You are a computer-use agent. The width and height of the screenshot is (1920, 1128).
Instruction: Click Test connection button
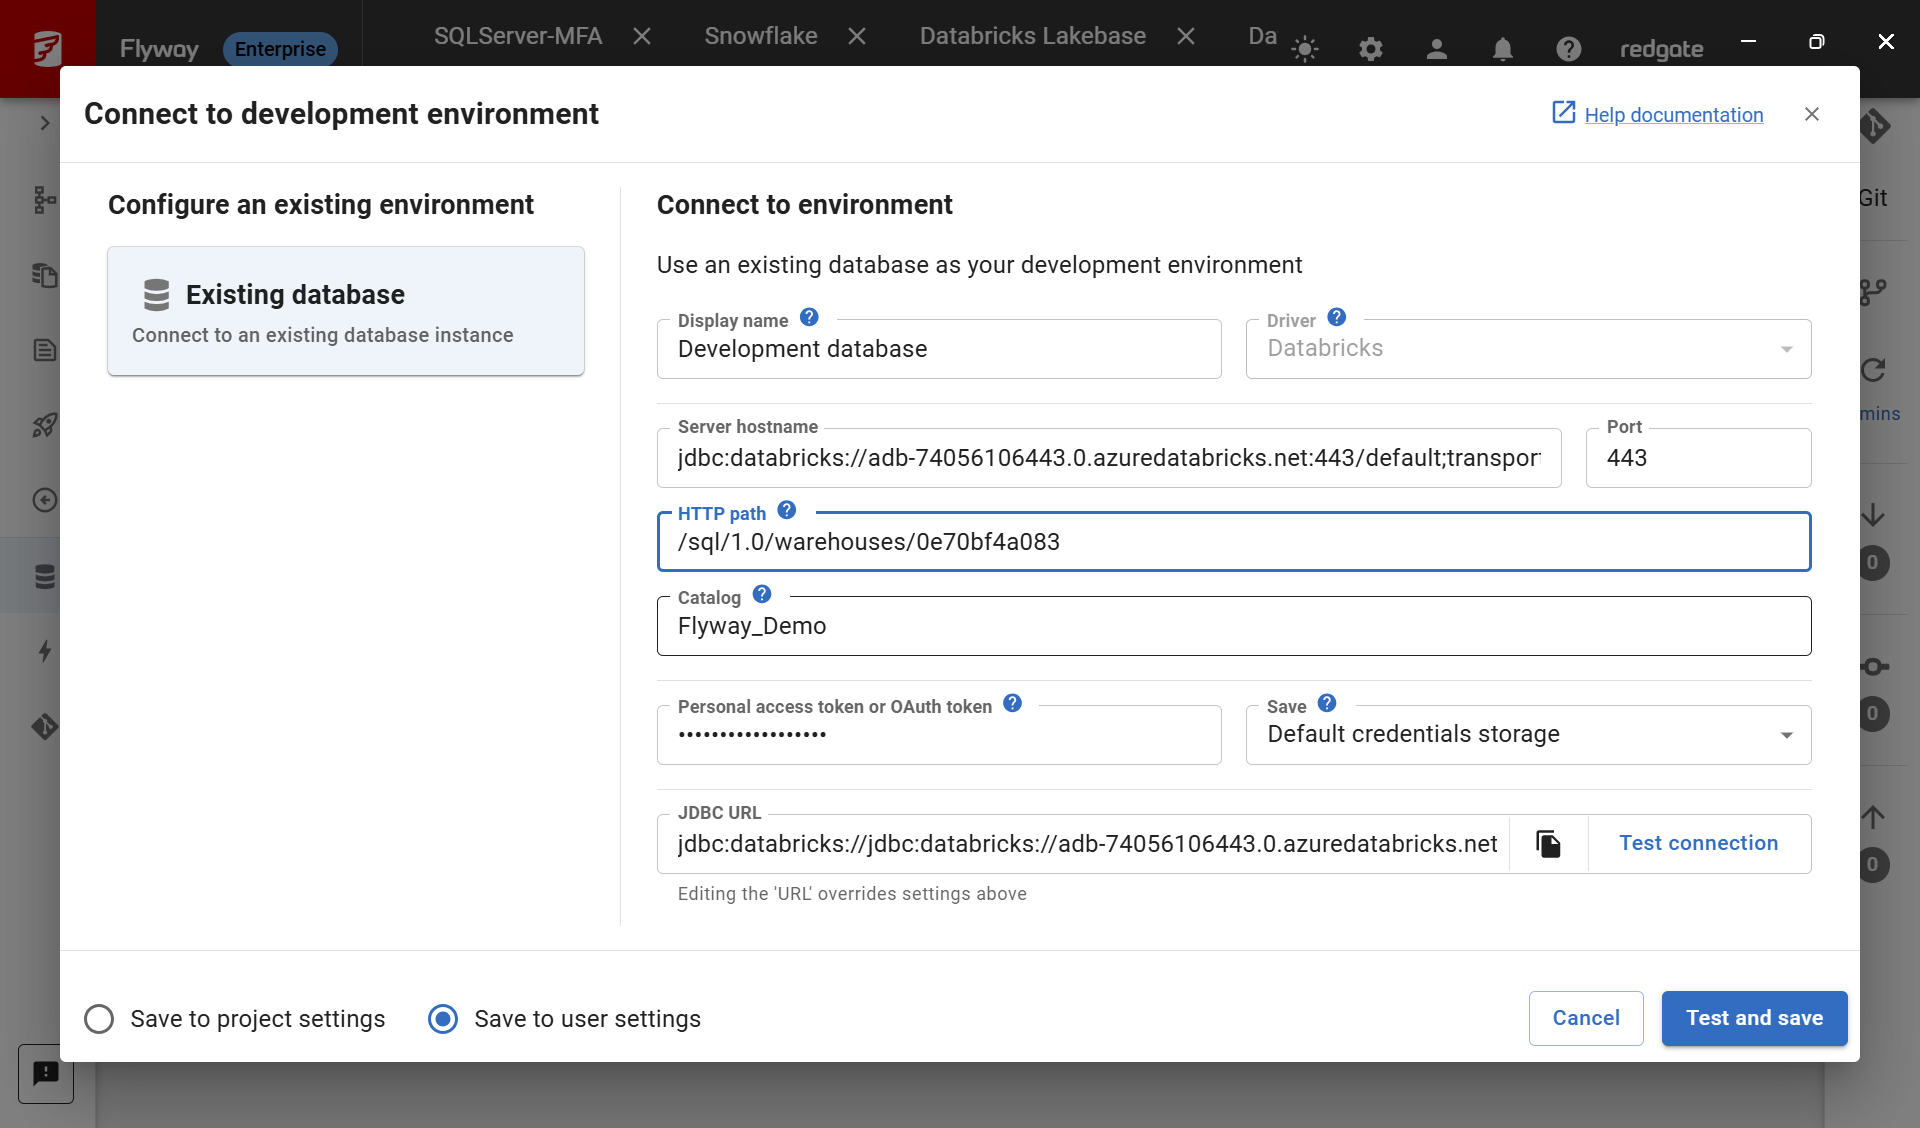pos(1699,844)
